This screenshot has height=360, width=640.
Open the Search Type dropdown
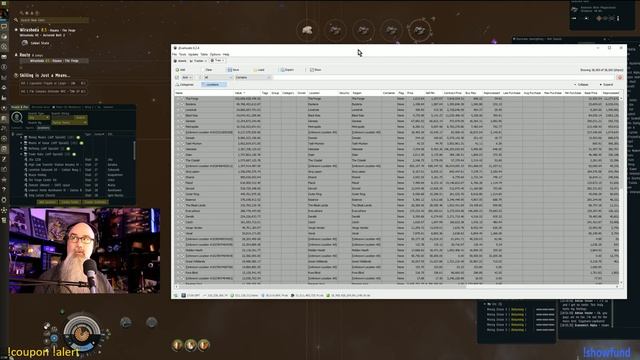38,118
